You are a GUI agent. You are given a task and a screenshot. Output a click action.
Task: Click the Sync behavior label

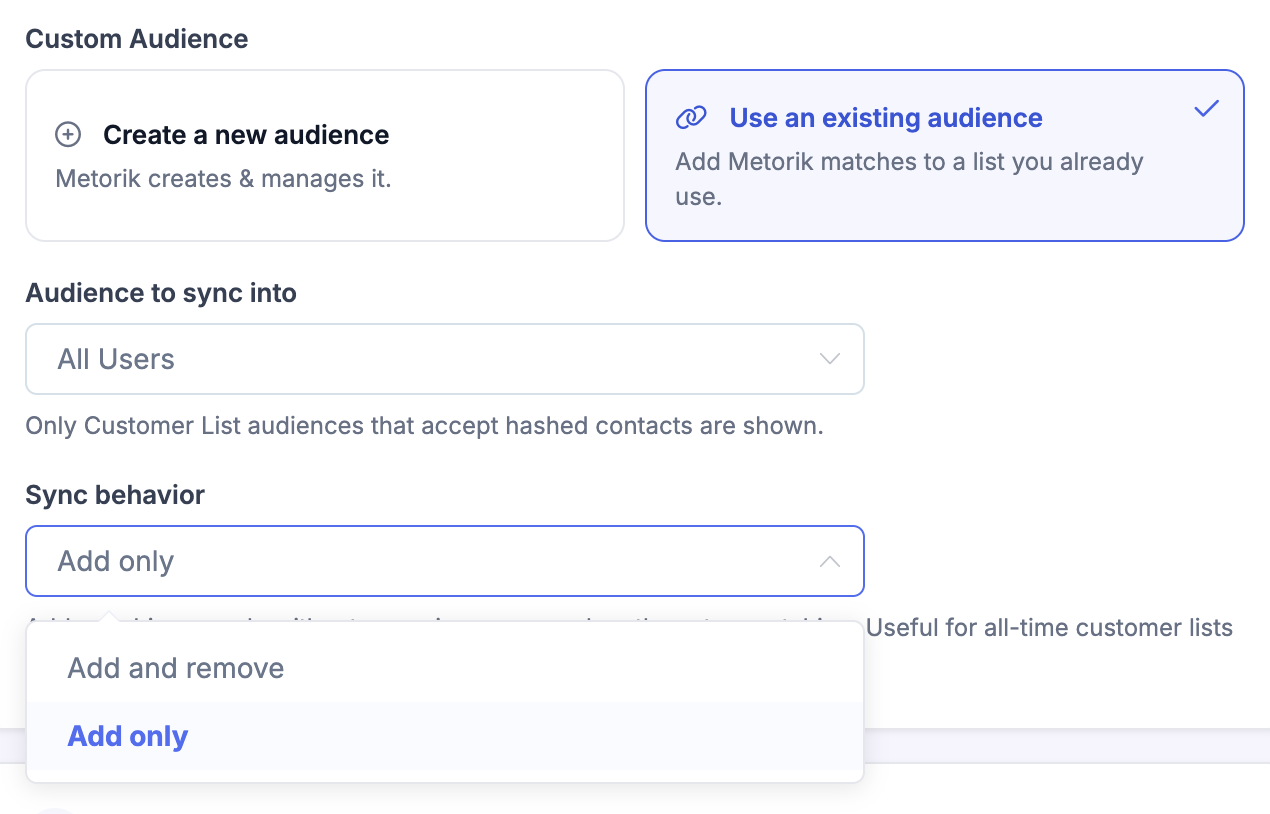click(x=115, y=495)
